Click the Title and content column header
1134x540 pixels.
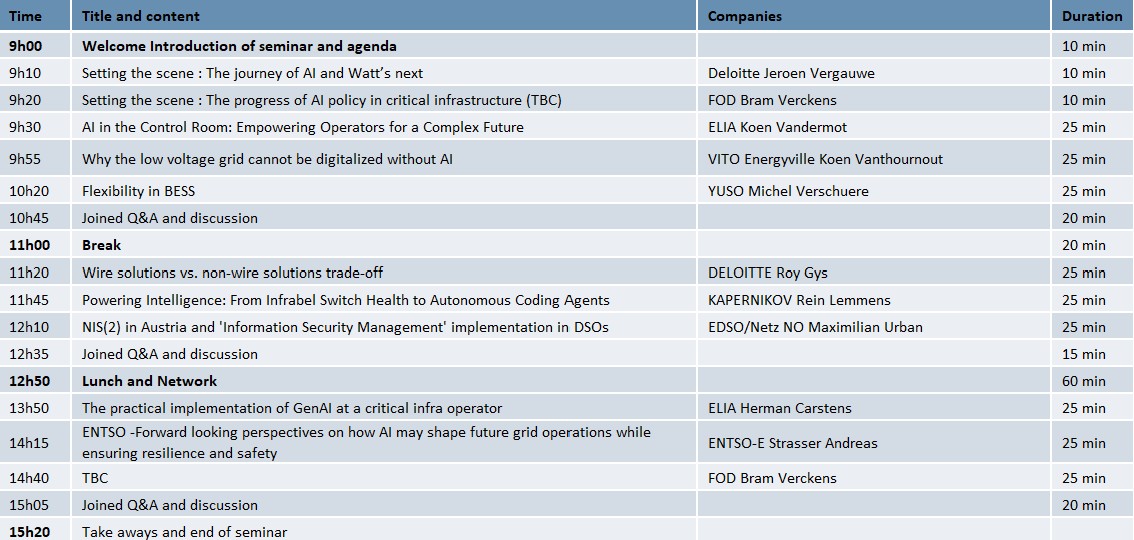[x=141, y=16]
